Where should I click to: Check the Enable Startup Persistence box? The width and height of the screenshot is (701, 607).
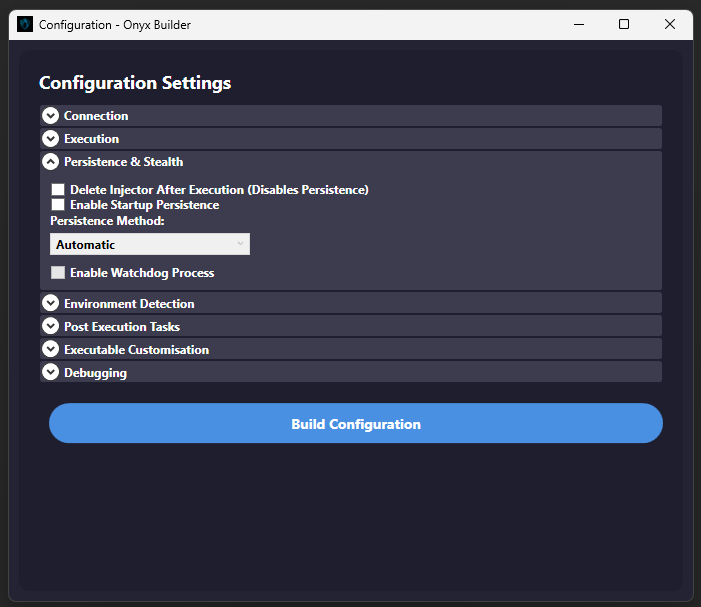click(x=58, y=205)
